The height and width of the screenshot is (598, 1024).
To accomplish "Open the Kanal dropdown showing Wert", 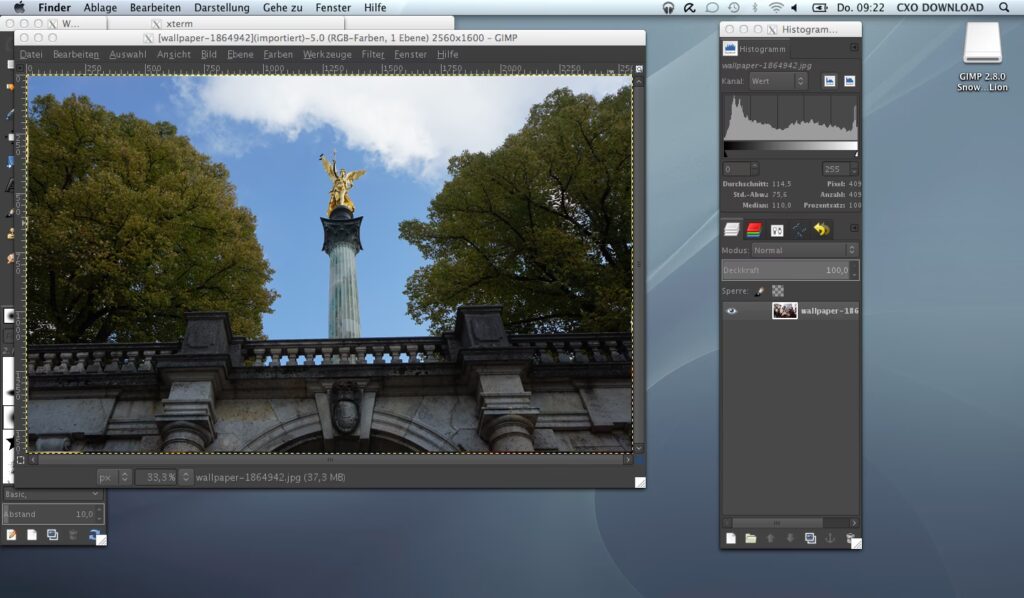I will [x=777, y=81].
